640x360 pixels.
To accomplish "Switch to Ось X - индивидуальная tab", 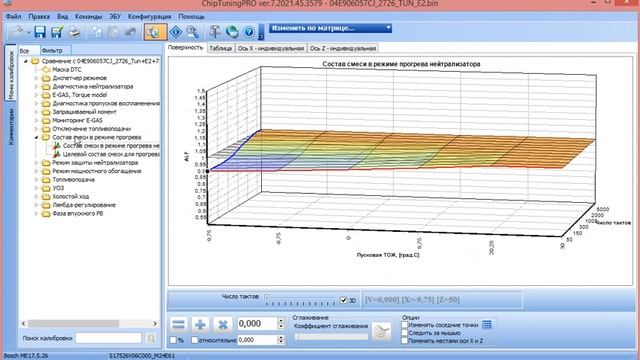I will [271, 48].
